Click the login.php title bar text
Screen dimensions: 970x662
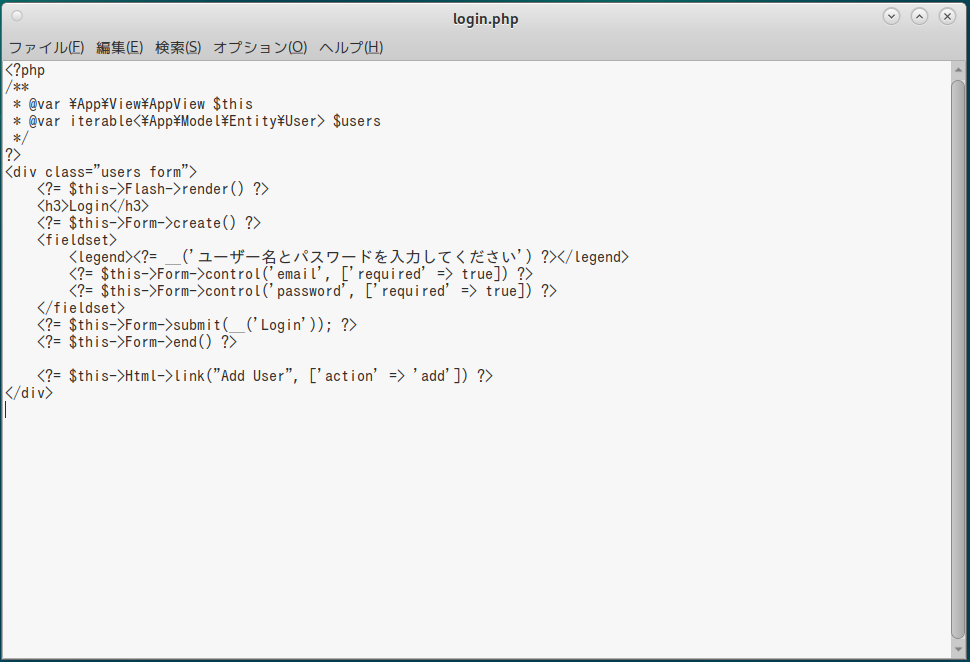pyautogui.click(x=485, y=19)
